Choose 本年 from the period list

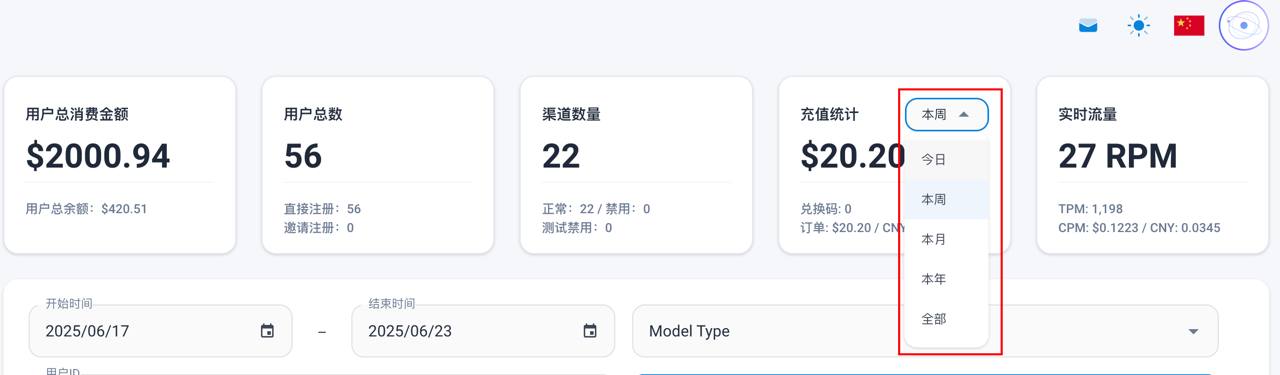[x=946, y=279]
